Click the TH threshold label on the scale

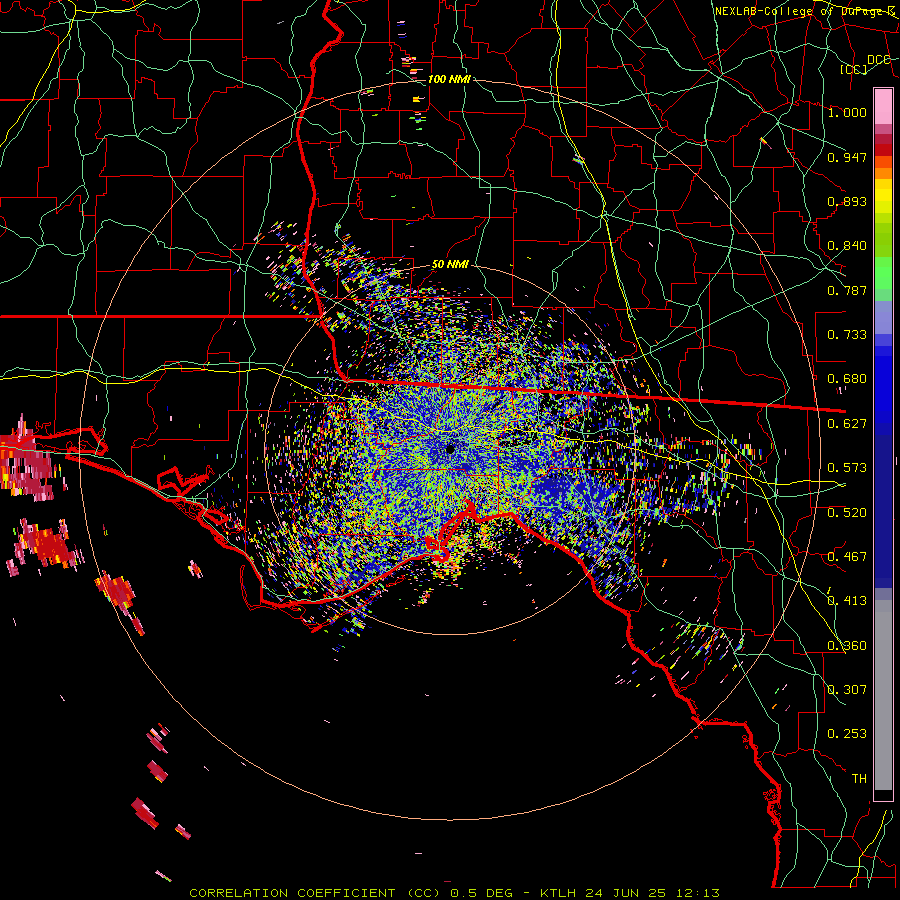(x=859, y=779)
